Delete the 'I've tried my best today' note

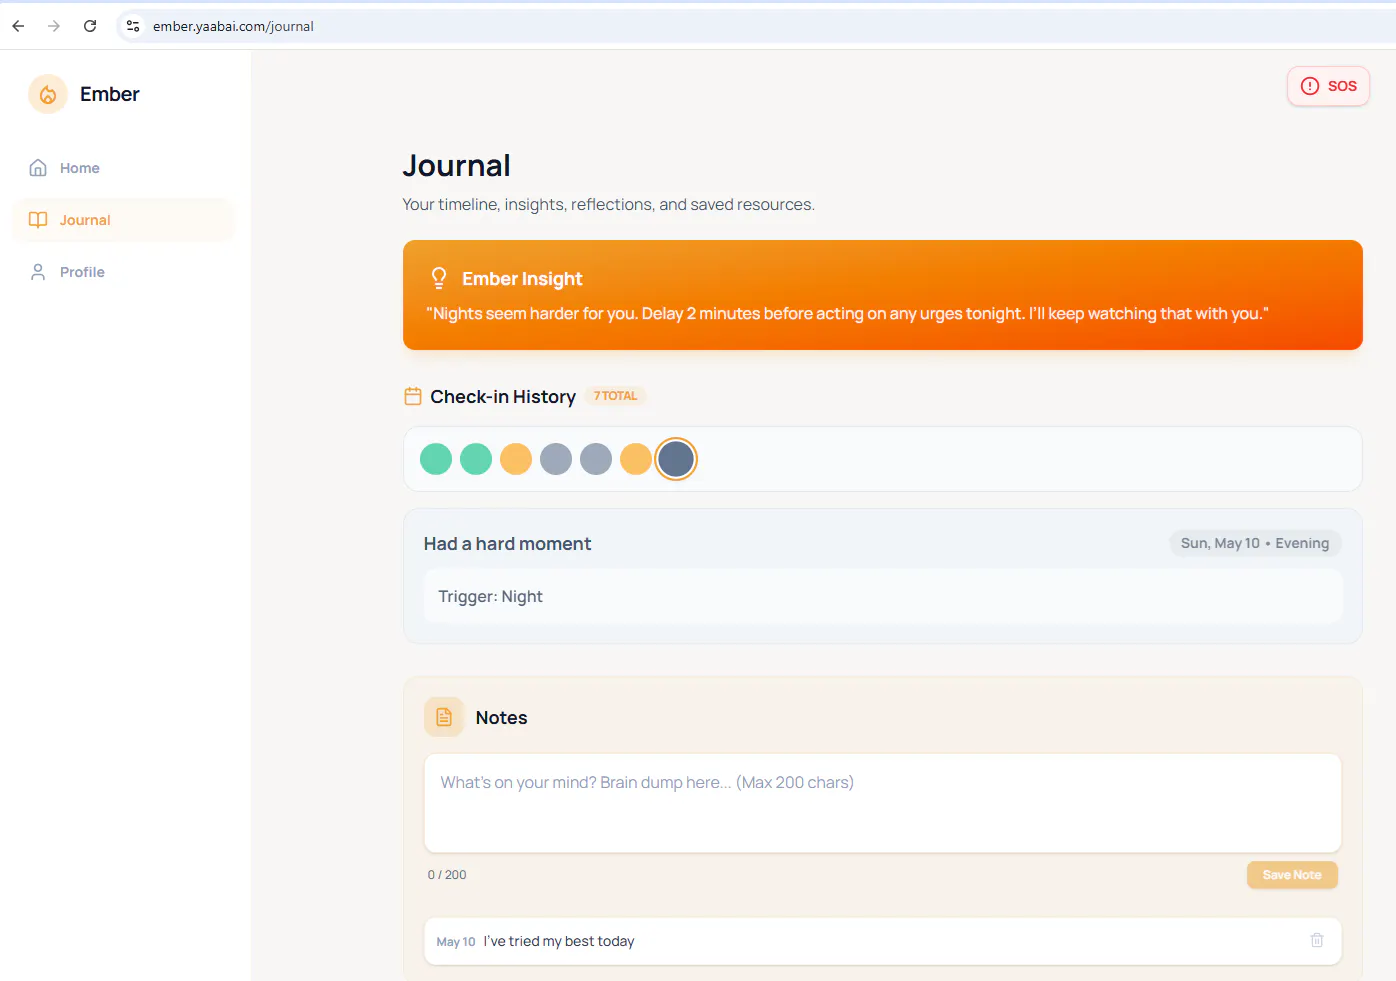click(x=1317, y=940)
